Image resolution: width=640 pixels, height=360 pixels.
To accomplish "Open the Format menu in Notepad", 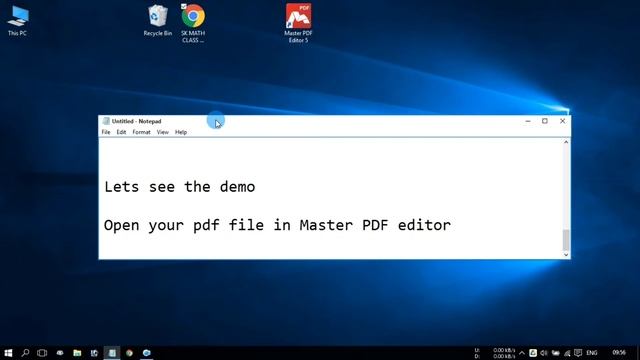I will click(x=141, y=132).
